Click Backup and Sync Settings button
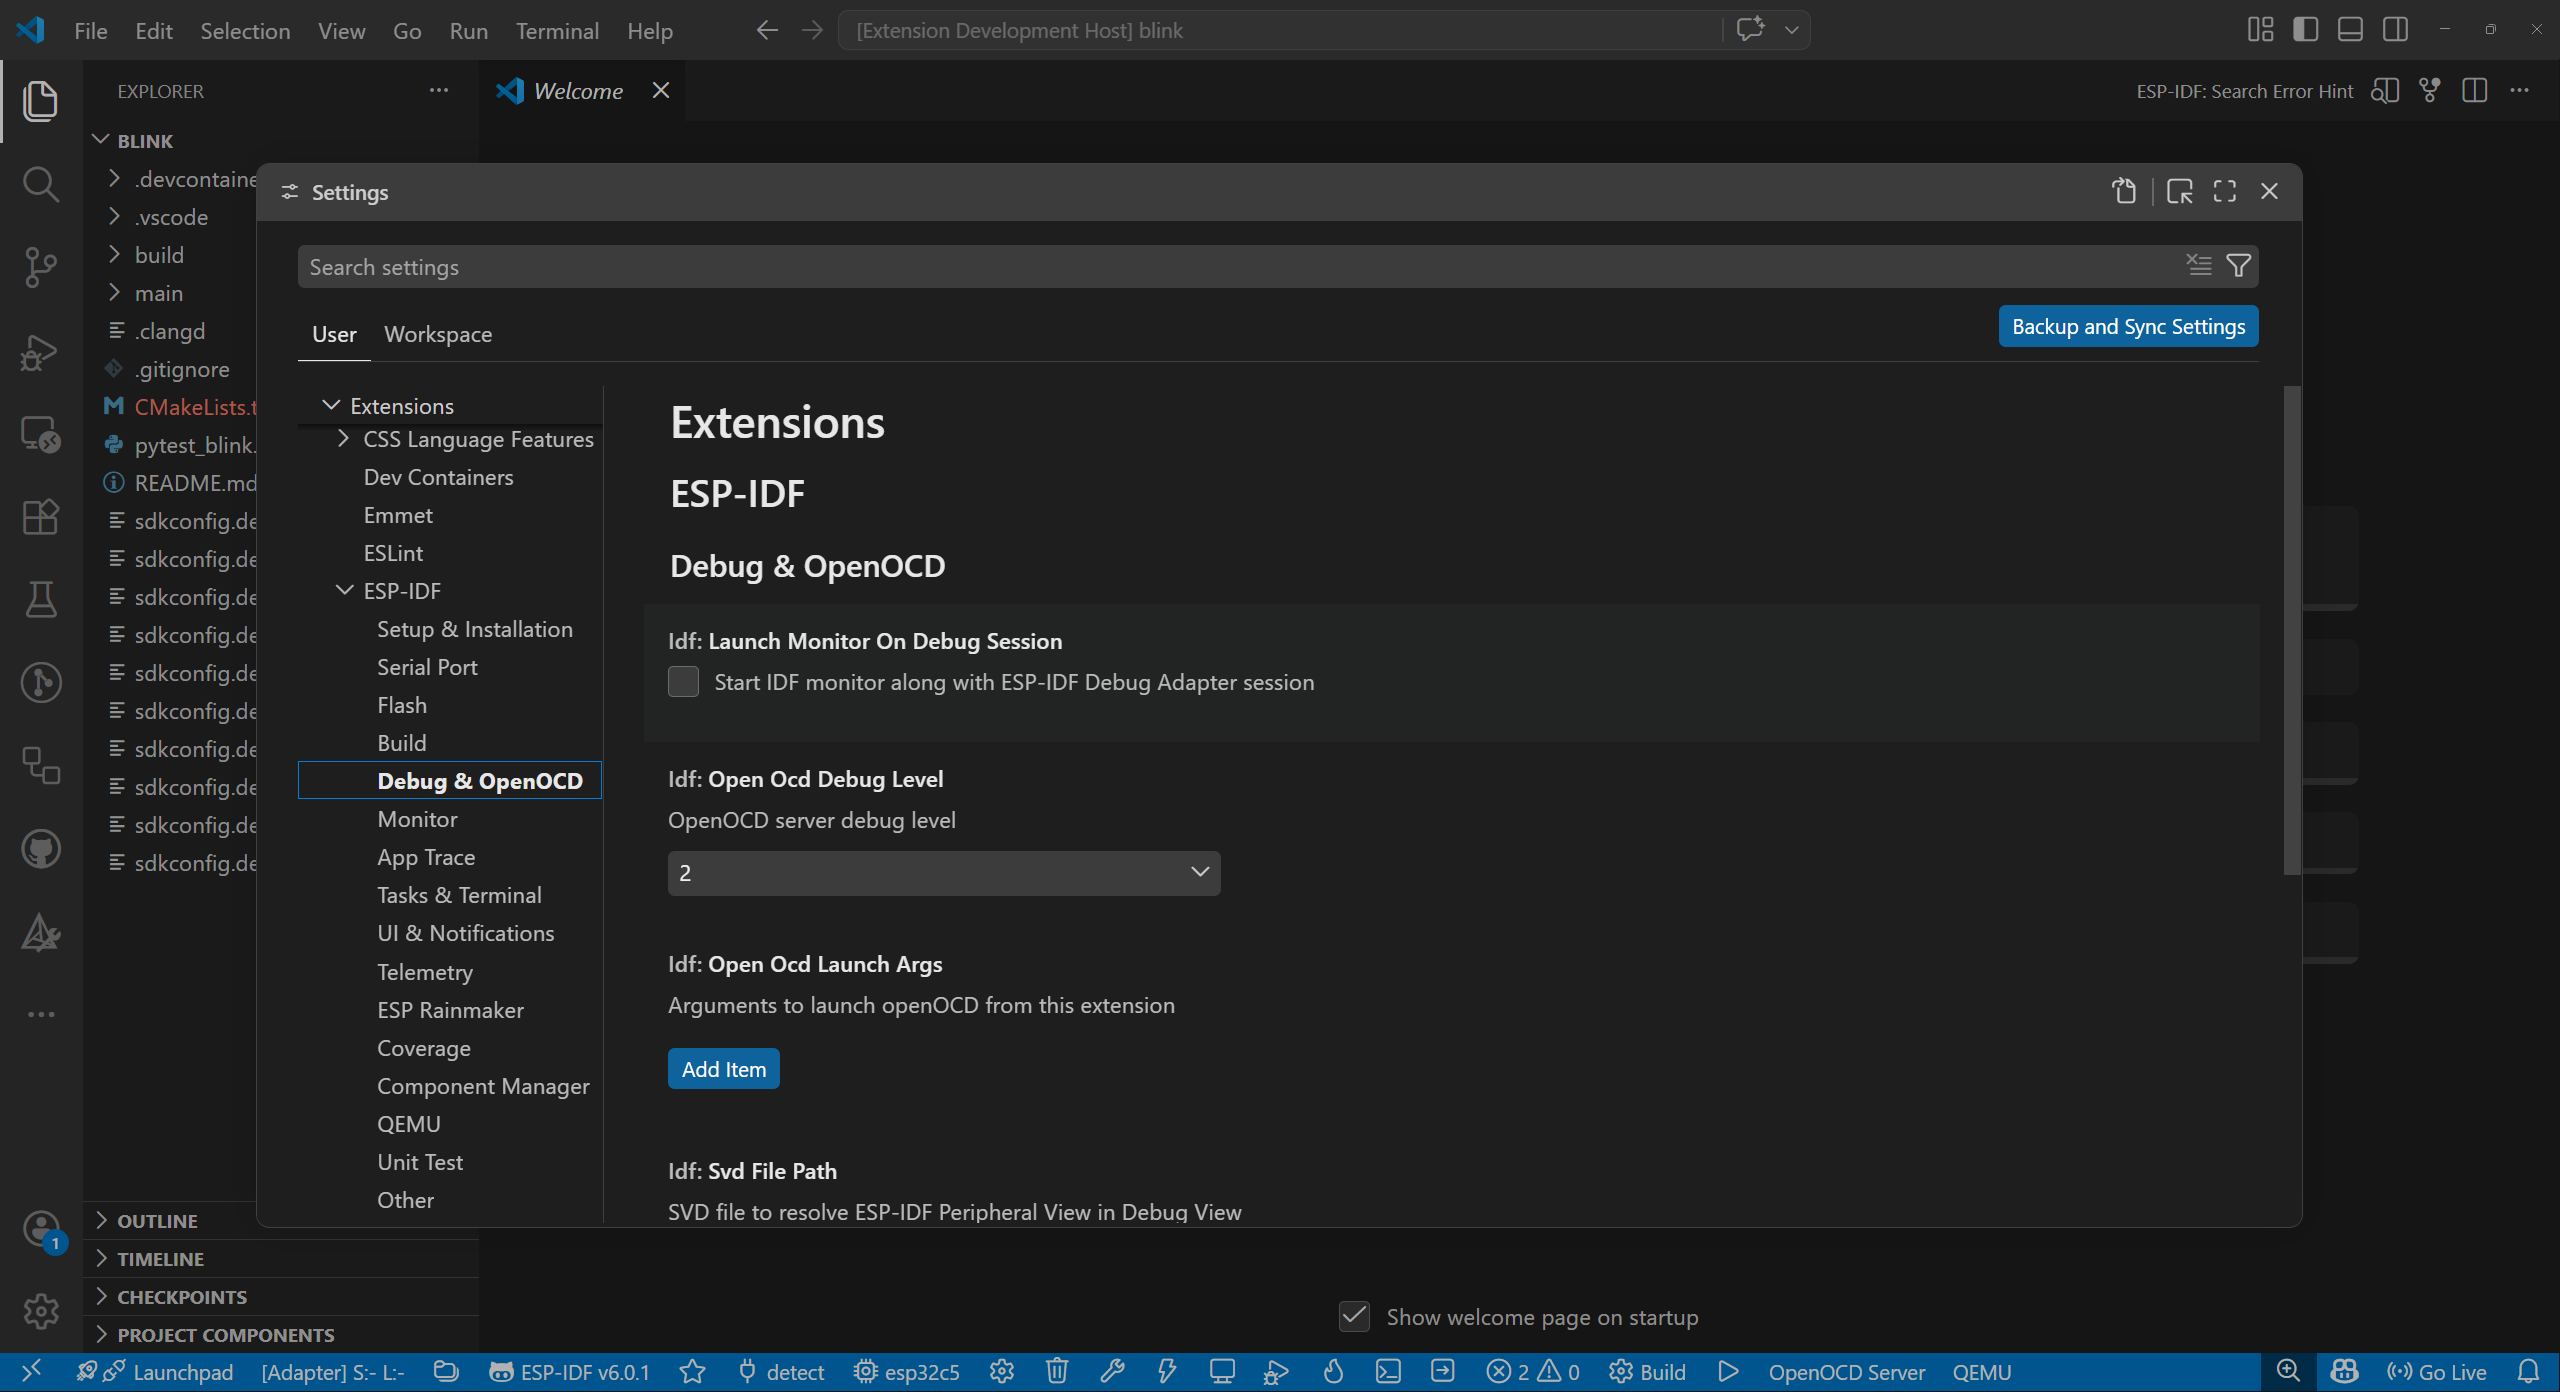The image size is (2560, 1392). 2128,327
